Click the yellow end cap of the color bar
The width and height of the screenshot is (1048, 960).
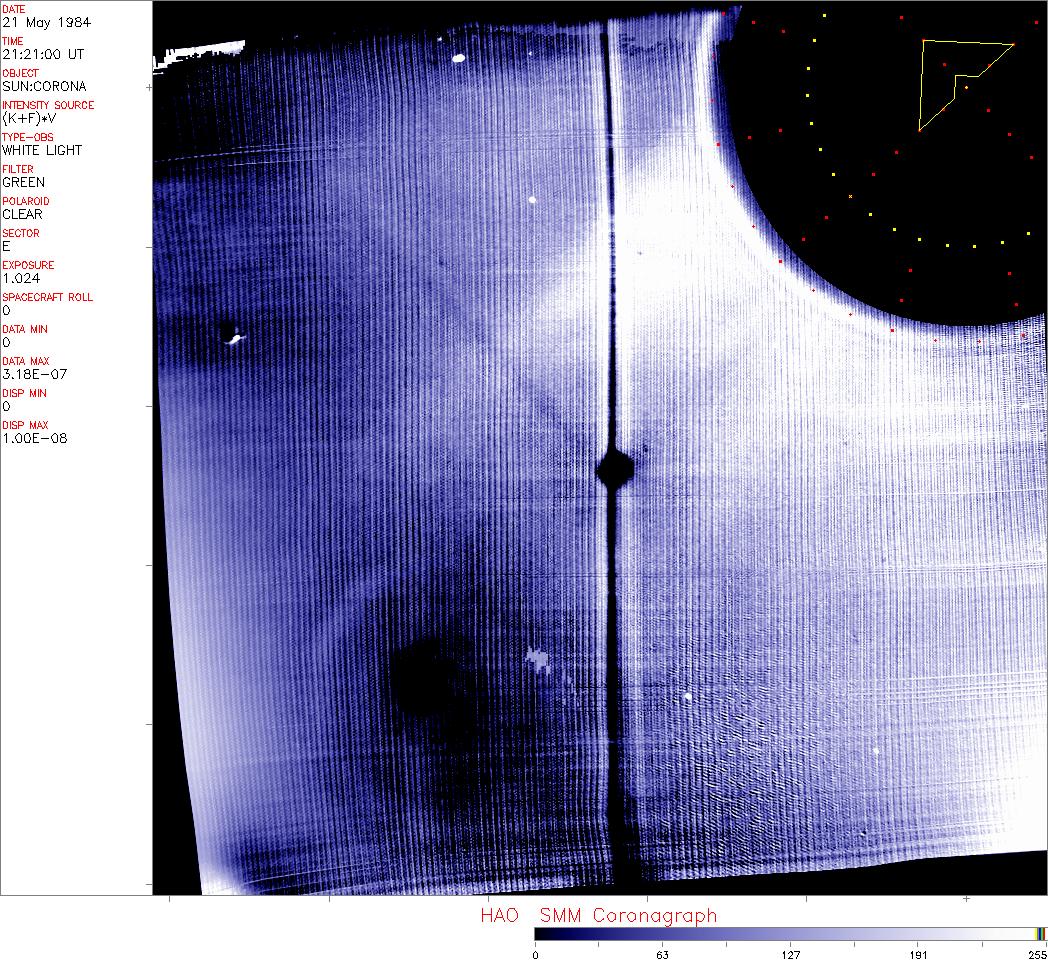pos(1040,933)
